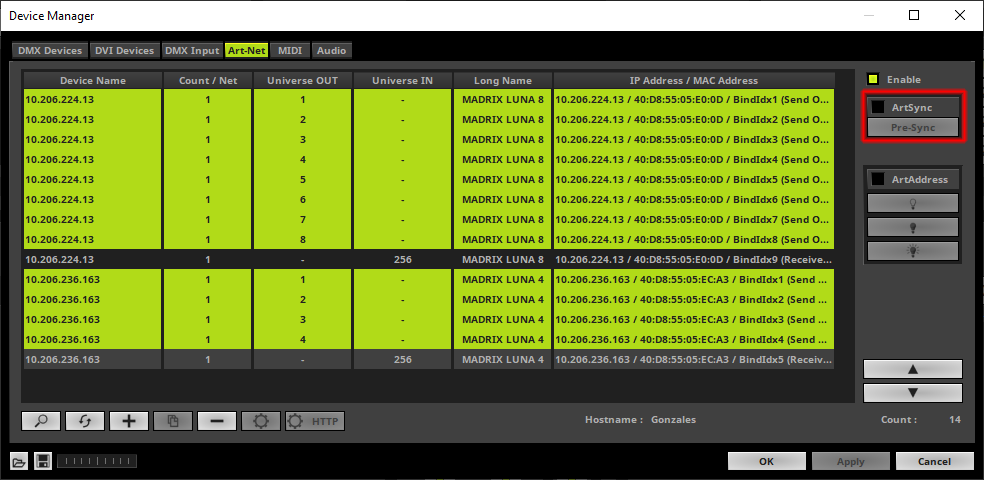
Task: Click the Cancel button
Action: click(x=934, y=461)
